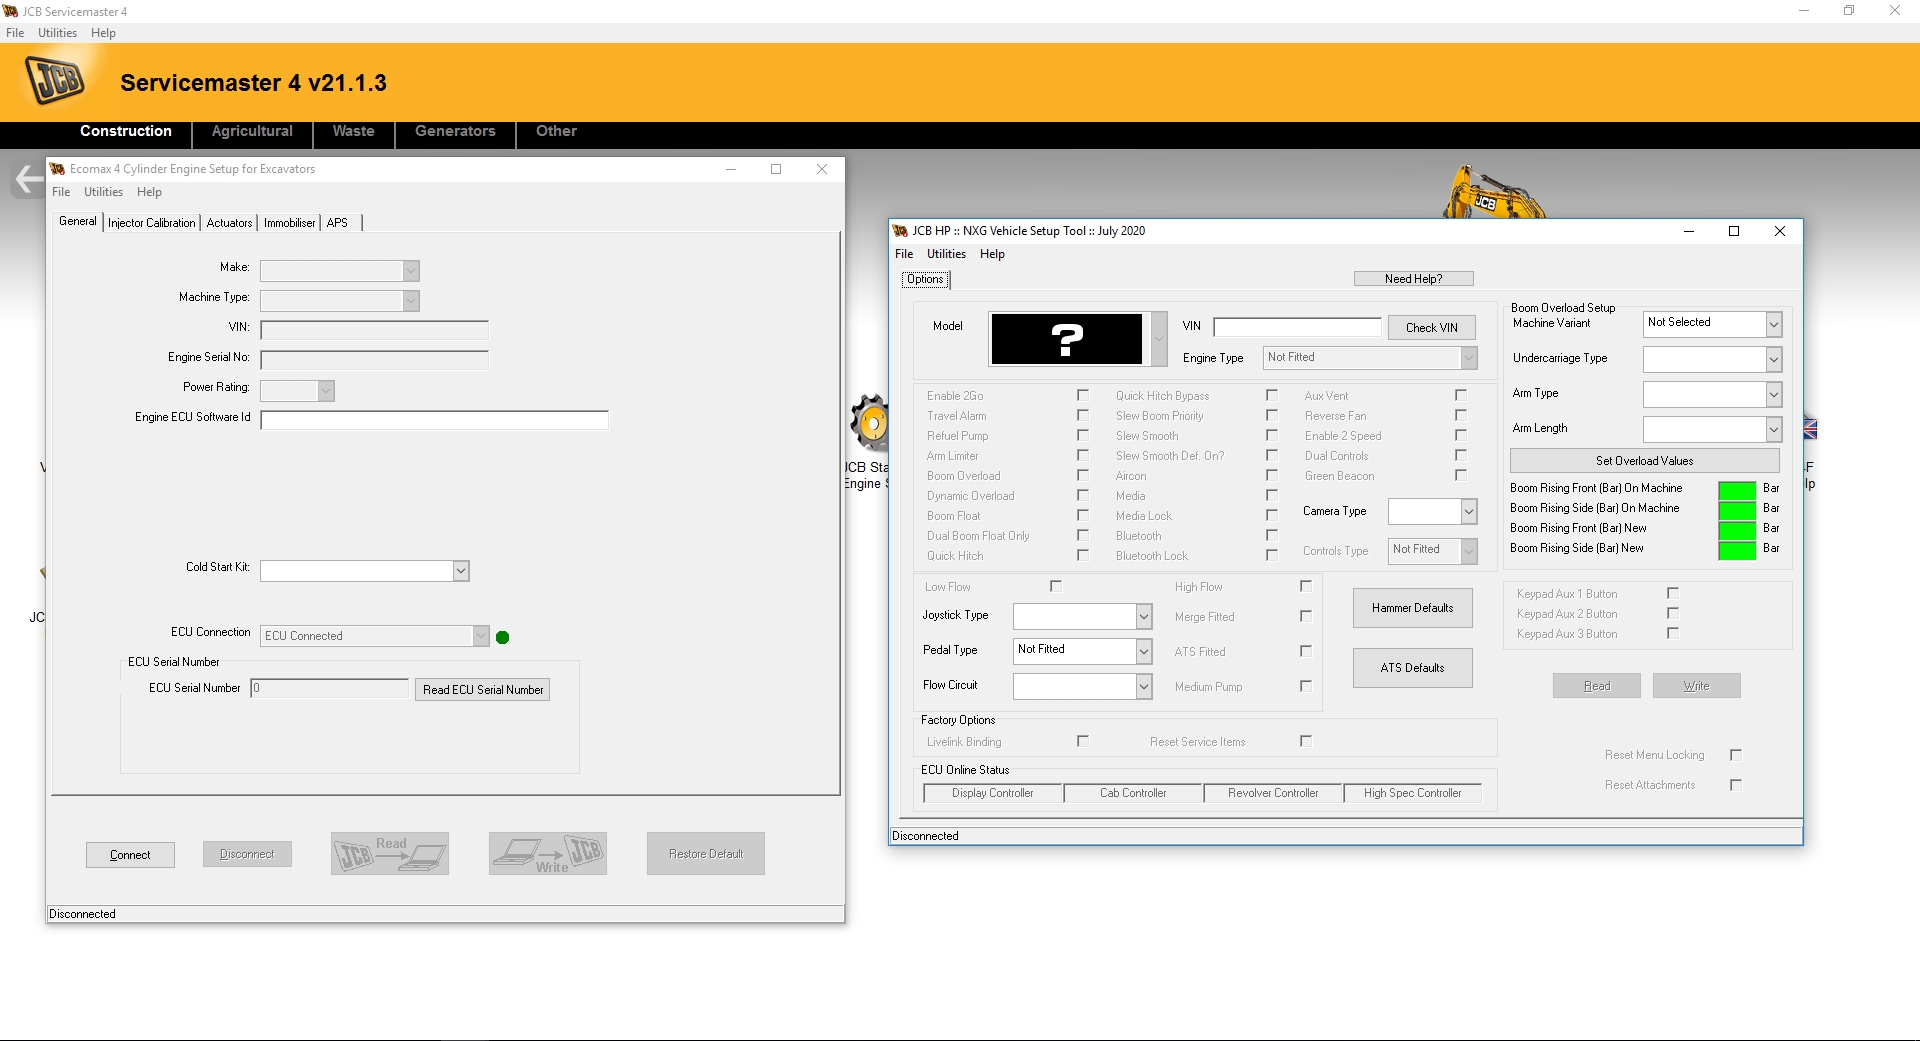The height and width of the screenshot is (1041, 1920).
Task: Switch to the Injector Calibration tab
Action: pyautogui.click(x=151, y=222)
